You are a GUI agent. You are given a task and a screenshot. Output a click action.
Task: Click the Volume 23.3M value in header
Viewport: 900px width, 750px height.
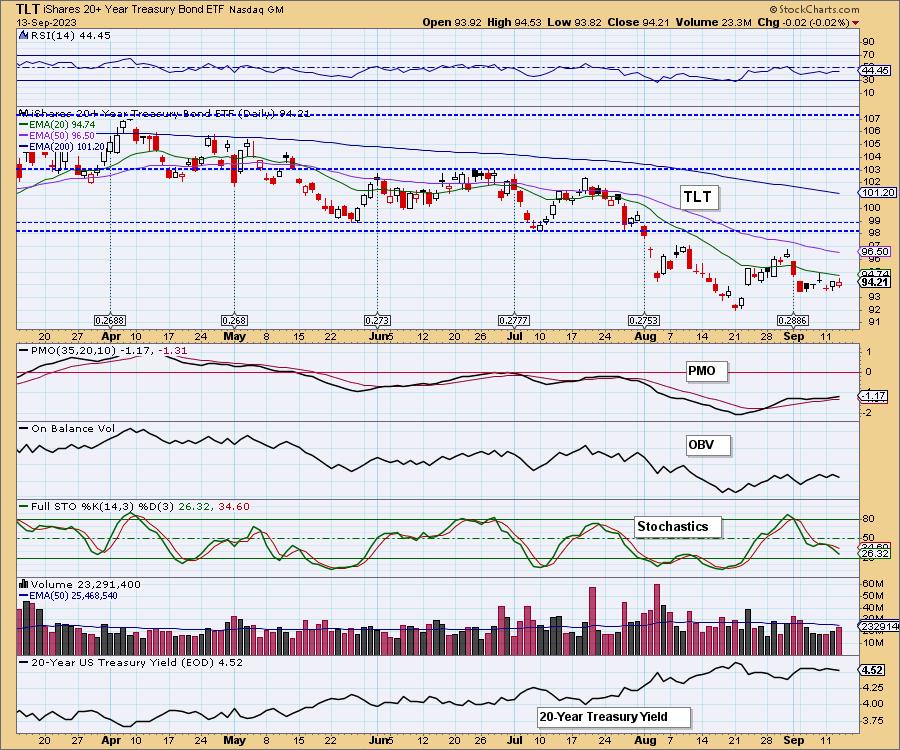[713, 22]
